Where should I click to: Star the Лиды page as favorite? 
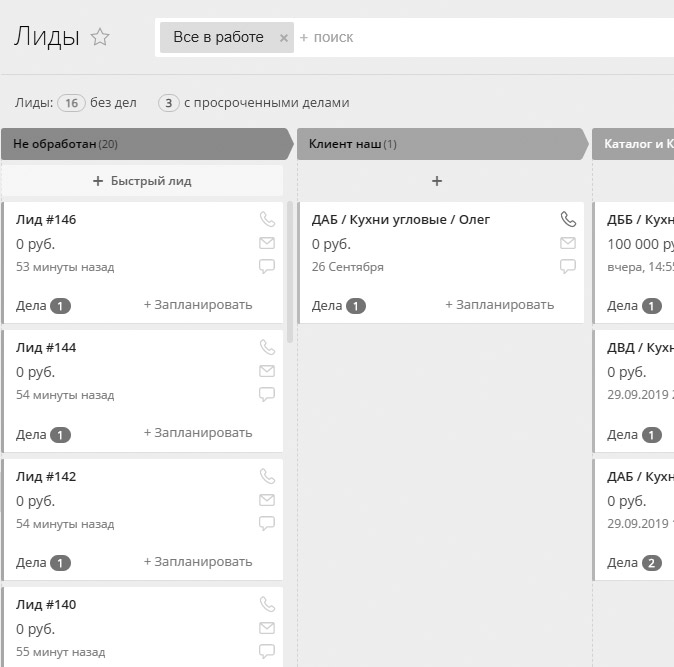pos(100,38)
